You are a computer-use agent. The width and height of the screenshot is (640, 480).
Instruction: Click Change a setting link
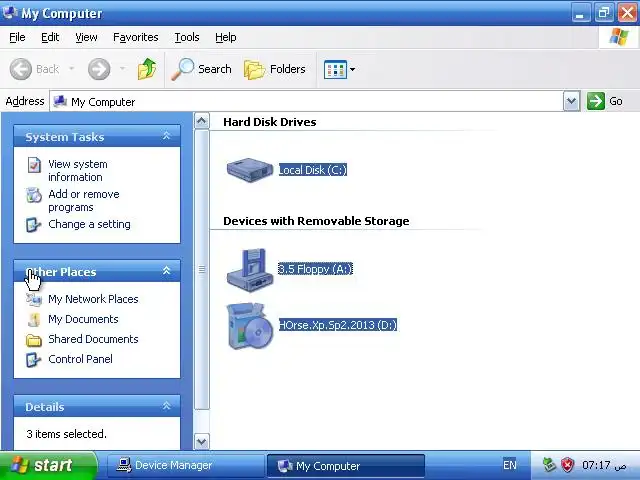(89, 224)
